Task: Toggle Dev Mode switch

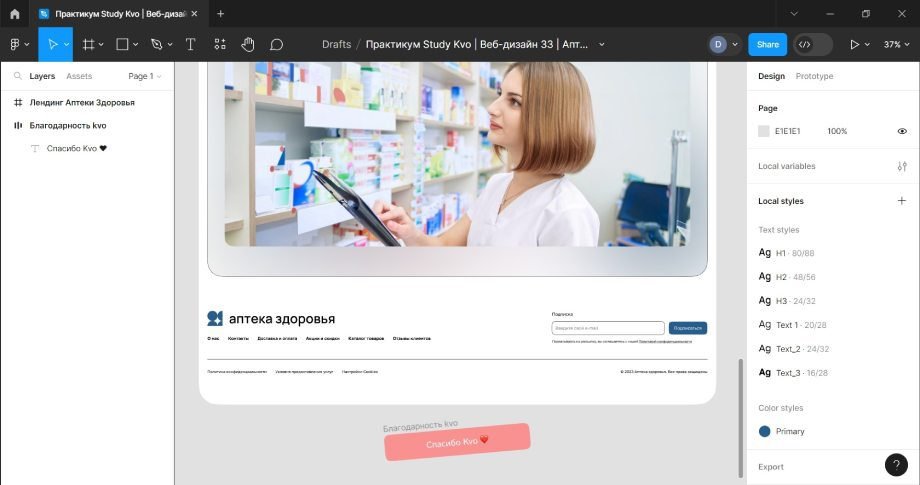Action: (x=812, y=45)
